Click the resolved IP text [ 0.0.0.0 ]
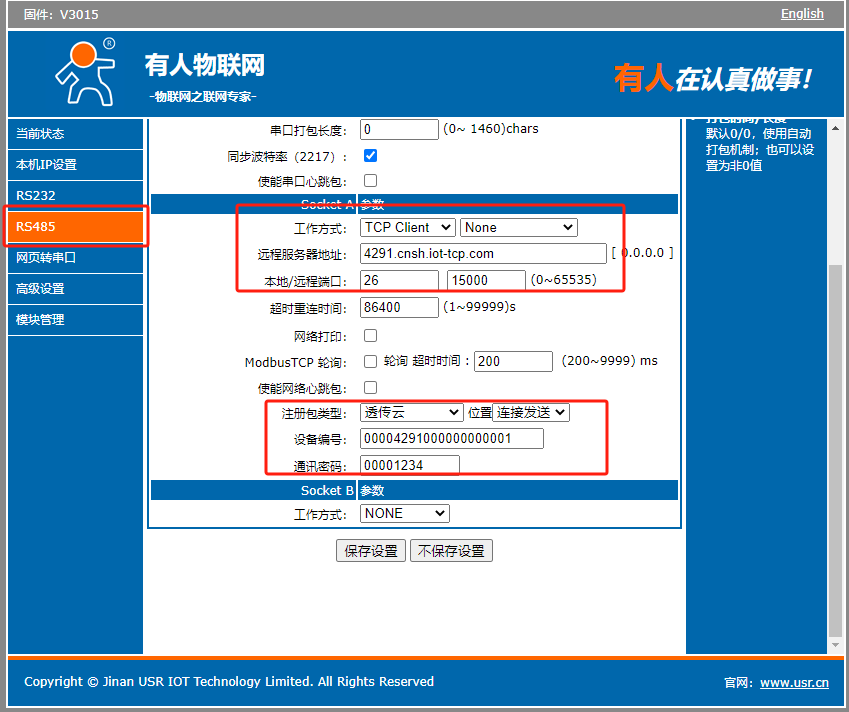Viewport: 849px width, 712px height. click(x=643, y=253)
